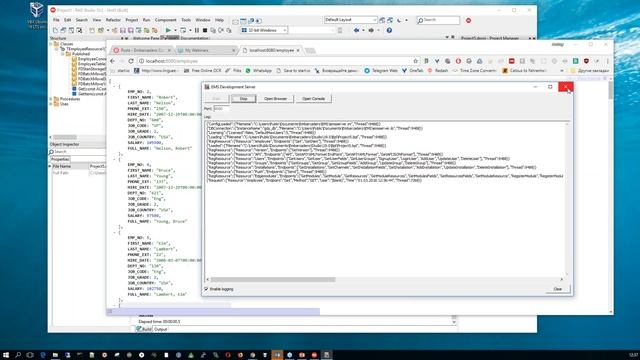Viewport: 640px width, 360px height.
Task: Open the dropdown arrow next to Run button
Action: pos(176,30)
